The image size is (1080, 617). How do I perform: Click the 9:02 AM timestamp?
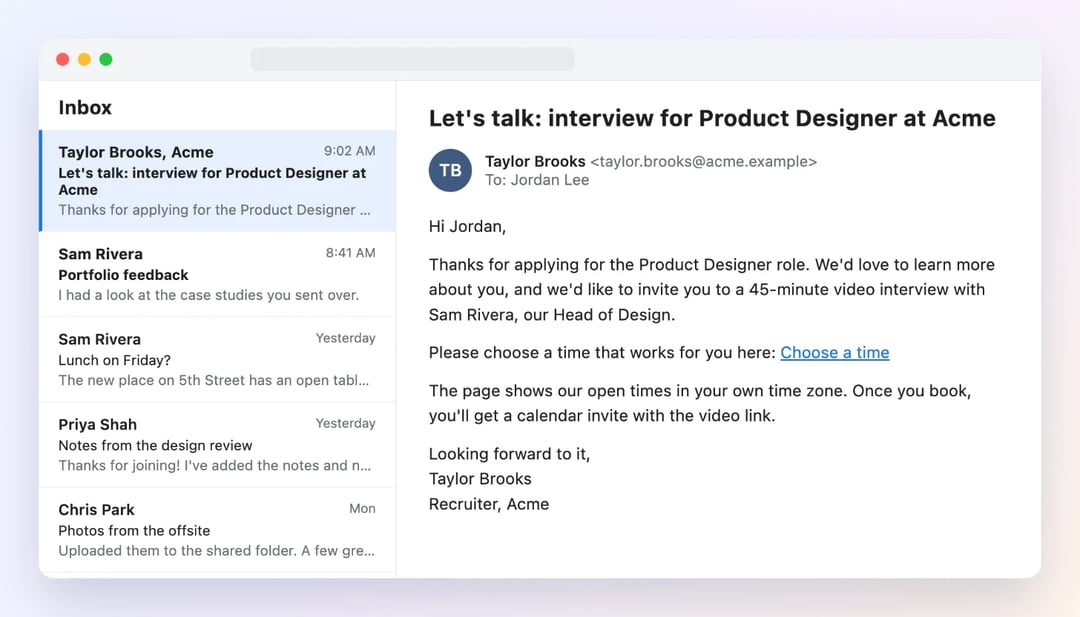pyautogui.click(x=350, y=151)
